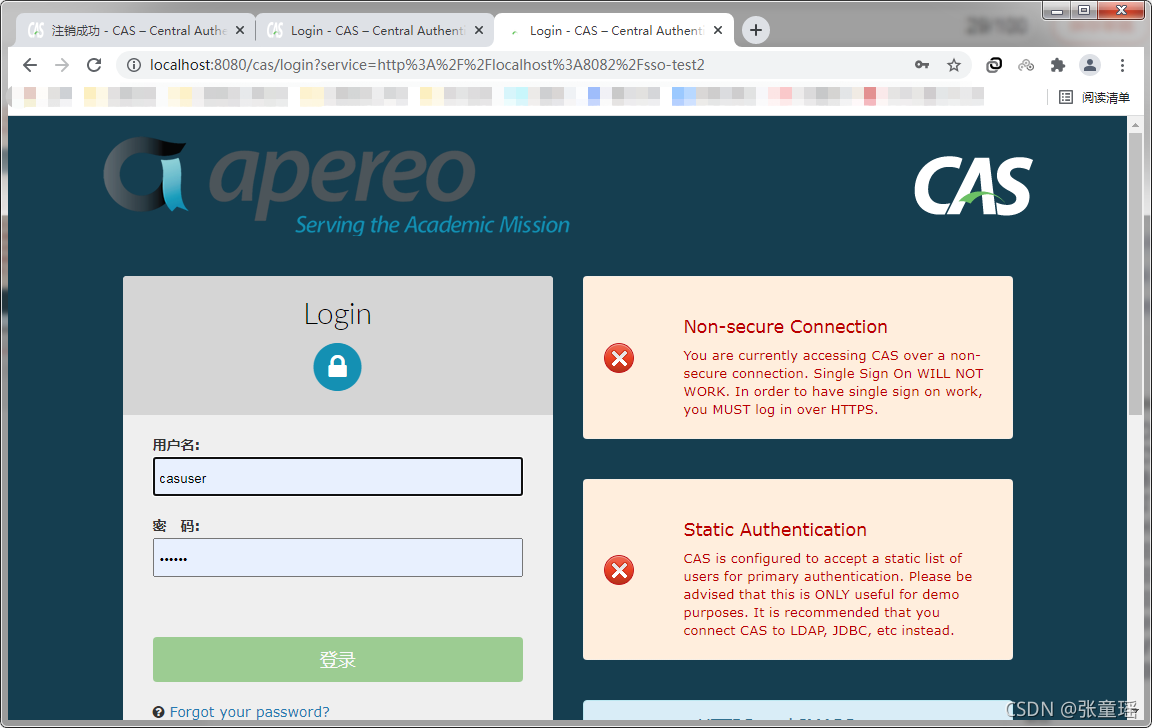Bookmark this page with the star icon
This screenshot has width=1152, height=728.
tap(954, 65)
